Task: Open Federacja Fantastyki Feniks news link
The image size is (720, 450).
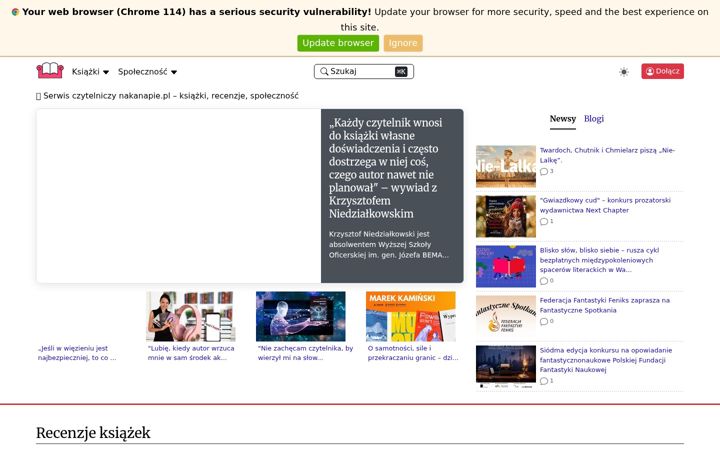Action: click(605, 305)
